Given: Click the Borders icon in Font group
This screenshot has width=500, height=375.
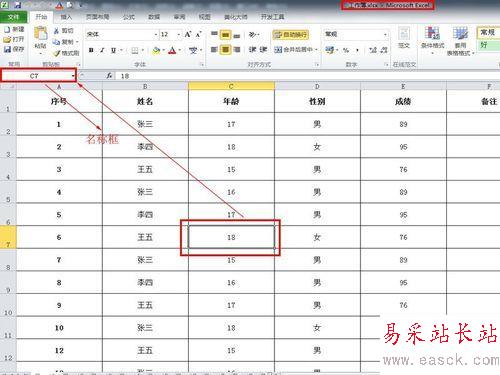Looking at the screenshot, I should tap(135, 50).
